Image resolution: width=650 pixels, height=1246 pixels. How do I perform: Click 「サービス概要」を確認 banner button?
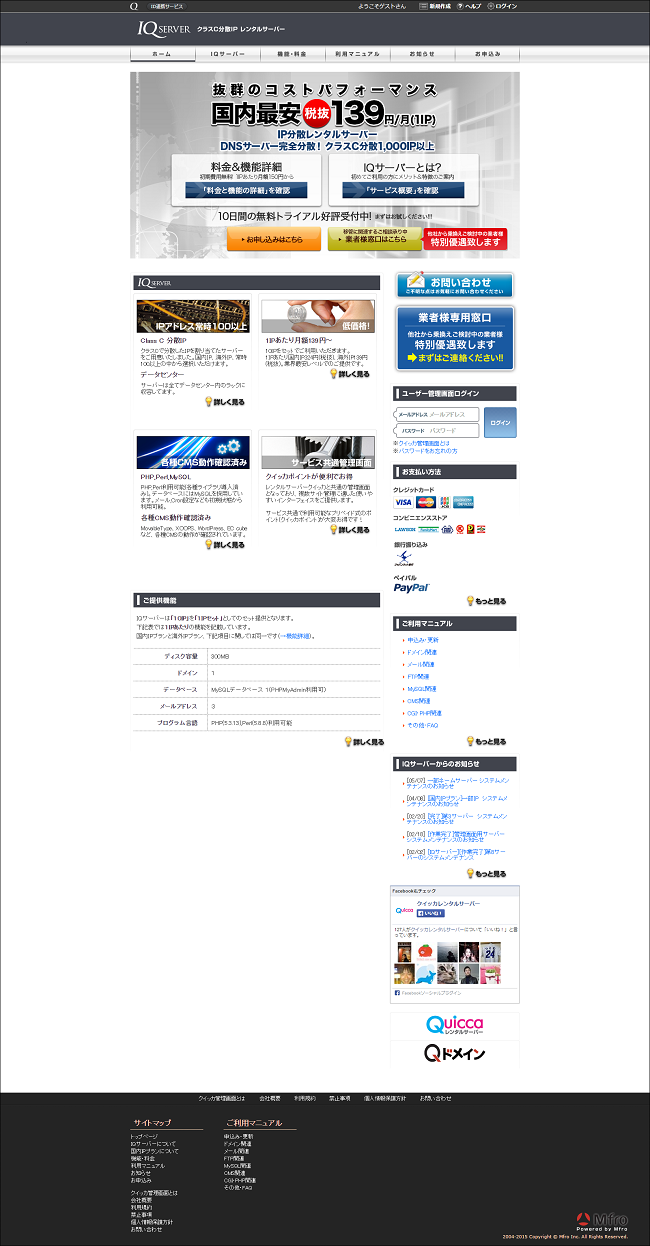[403, 190]
